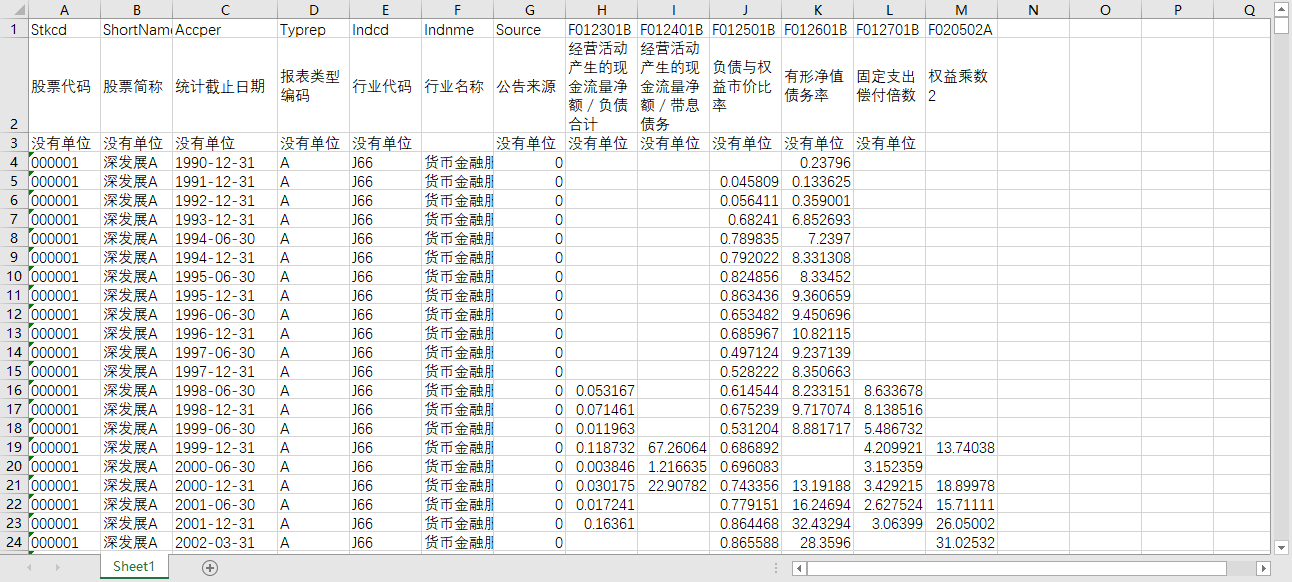Viewport: 1292px width, 582px height.
Task: Click the 有形净值债务率 header cell
Action: (x=817, y=86)
